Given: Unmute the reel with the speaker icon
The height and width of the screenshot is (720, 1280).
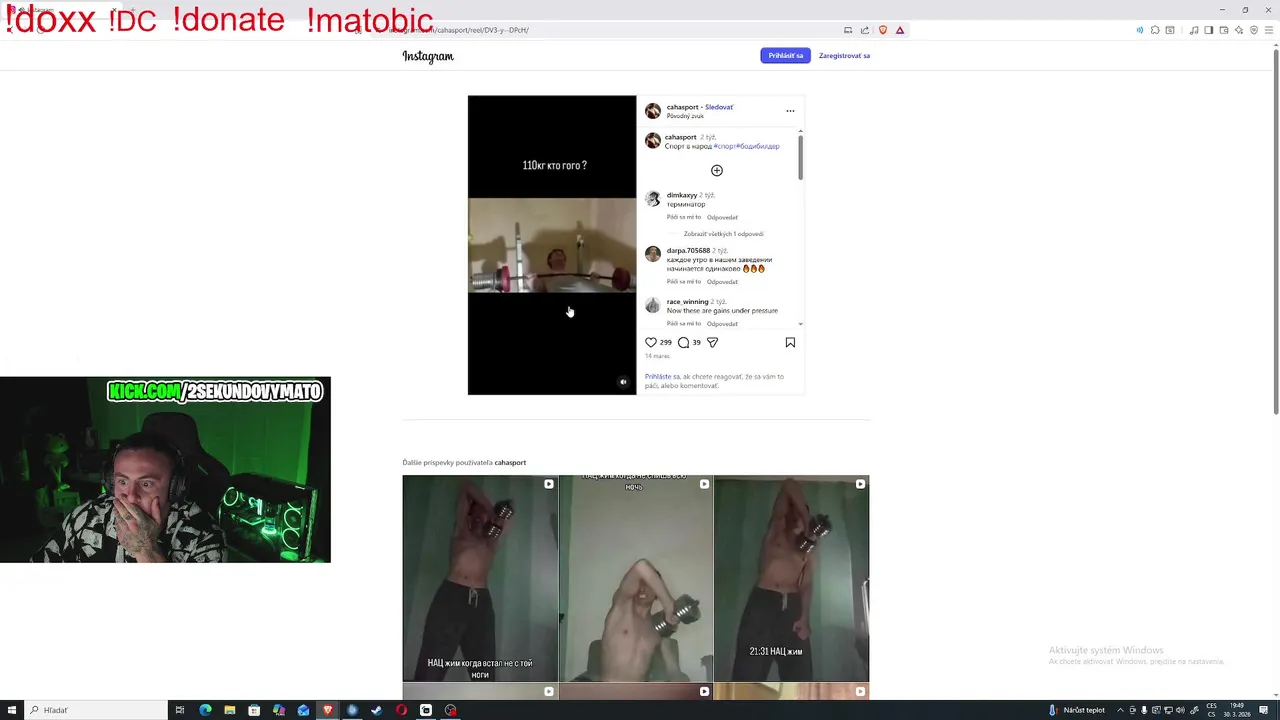Looking at the screenshot, I should point(623,382).
